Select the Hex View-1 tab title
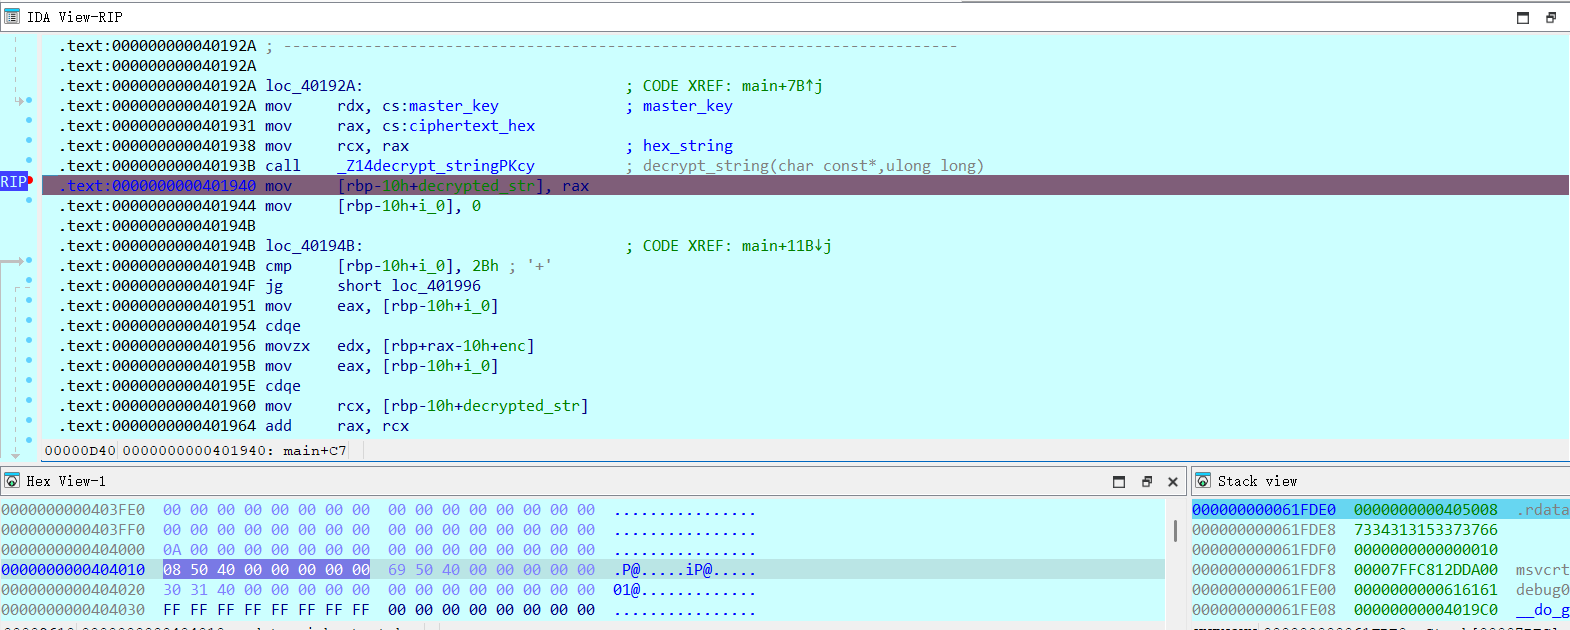 tap(66, 481)
